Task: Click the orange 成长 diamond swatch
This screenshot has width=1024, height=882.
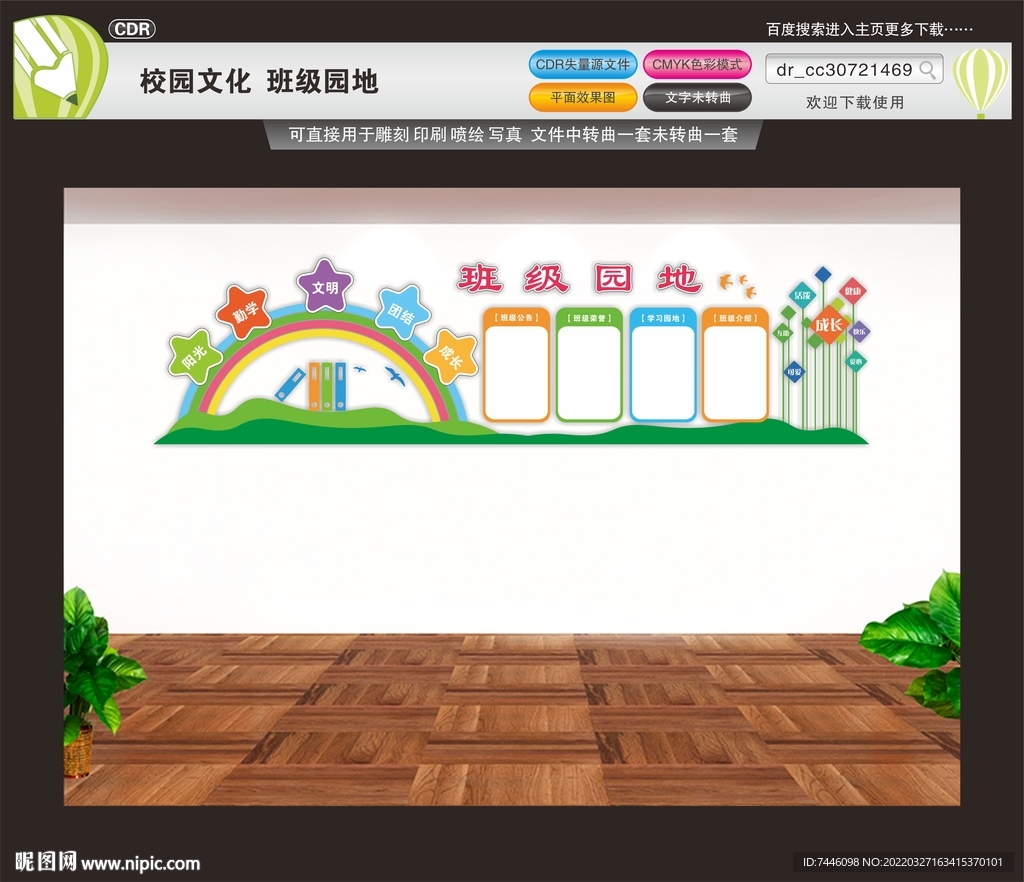Action: tap(831, 325)
